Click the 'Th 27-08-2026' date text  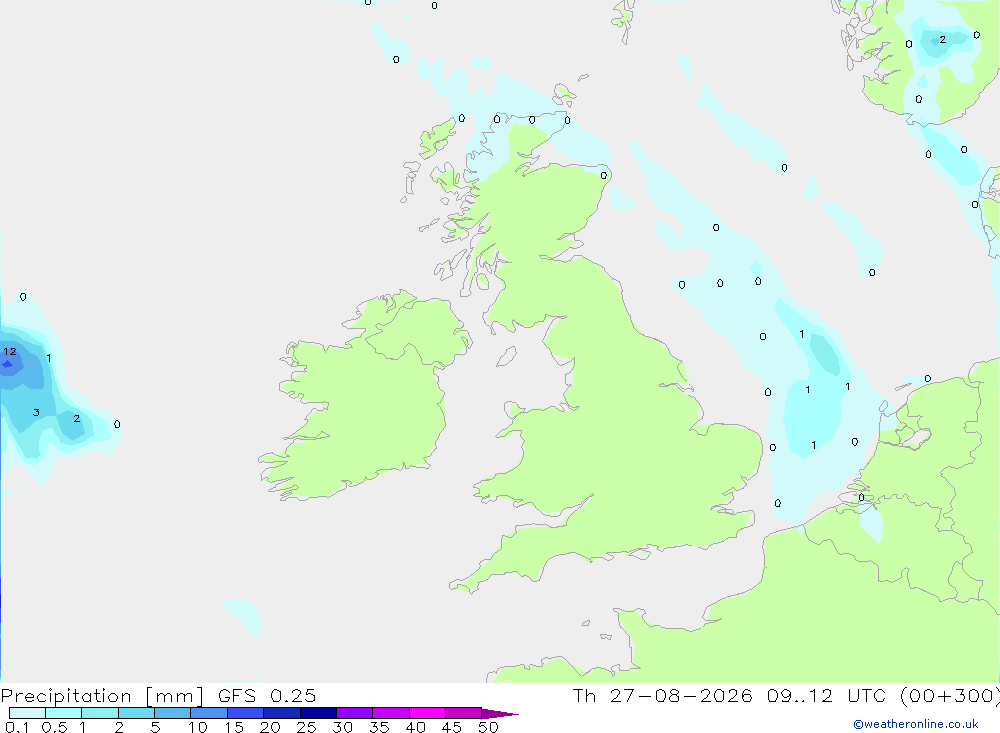tap(663, 695)
